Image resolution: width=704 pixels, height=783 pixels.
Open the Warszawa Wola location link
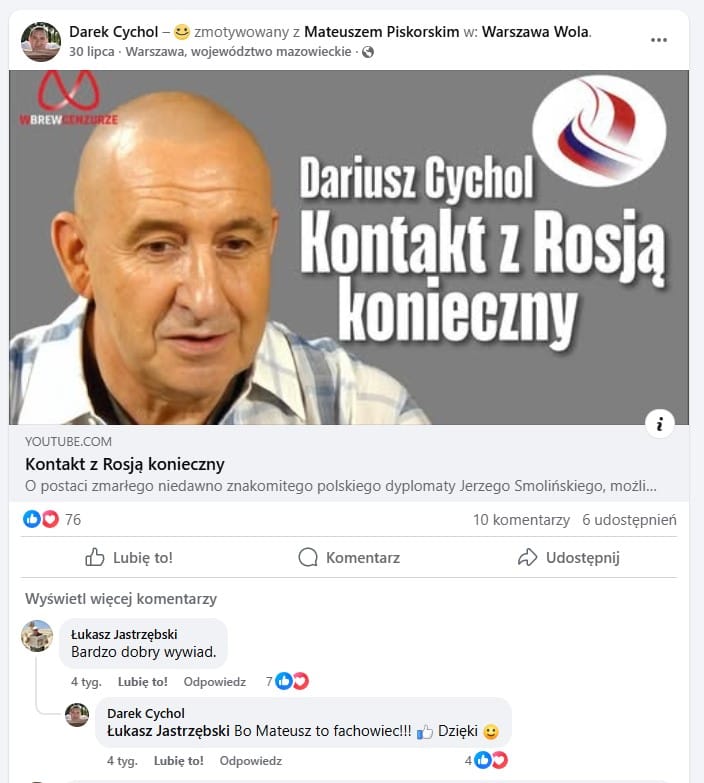pyautogui.click(x=535, y=32)
